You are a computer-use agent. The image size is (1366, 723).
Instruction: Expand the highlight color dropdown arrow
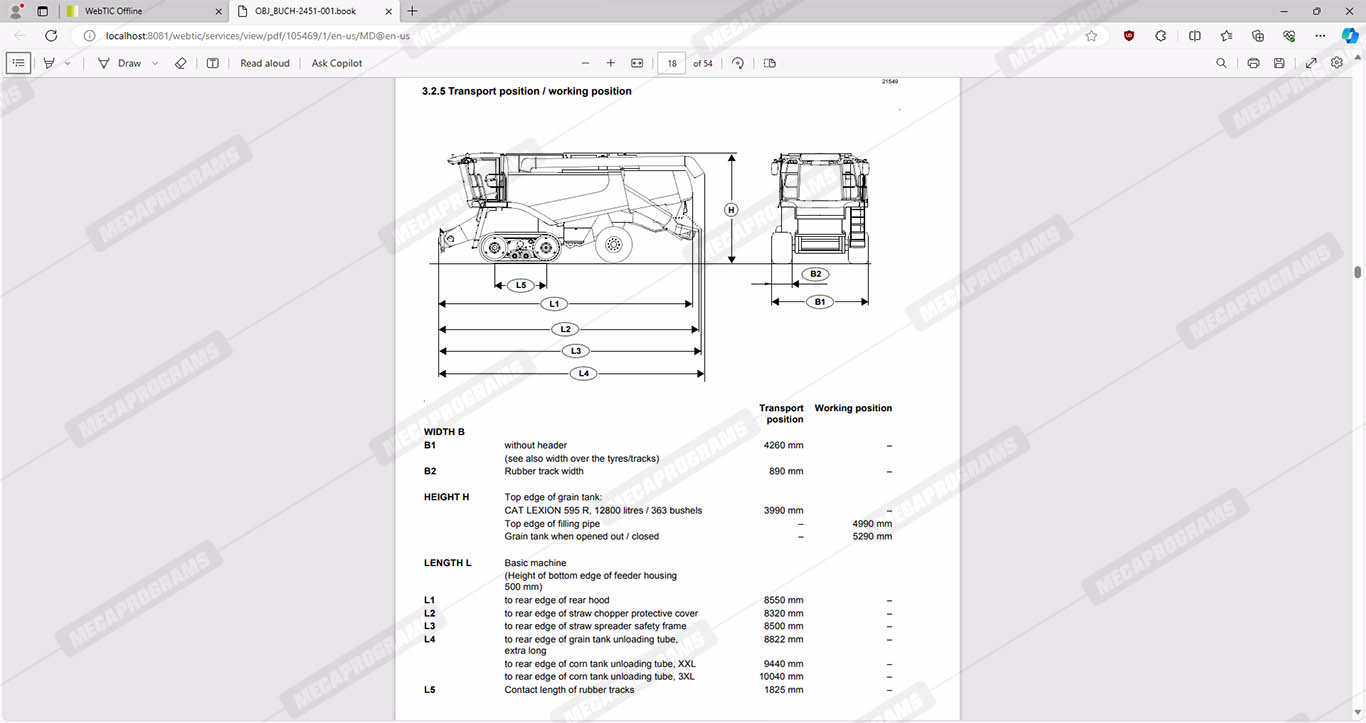(x=68, y=63)
